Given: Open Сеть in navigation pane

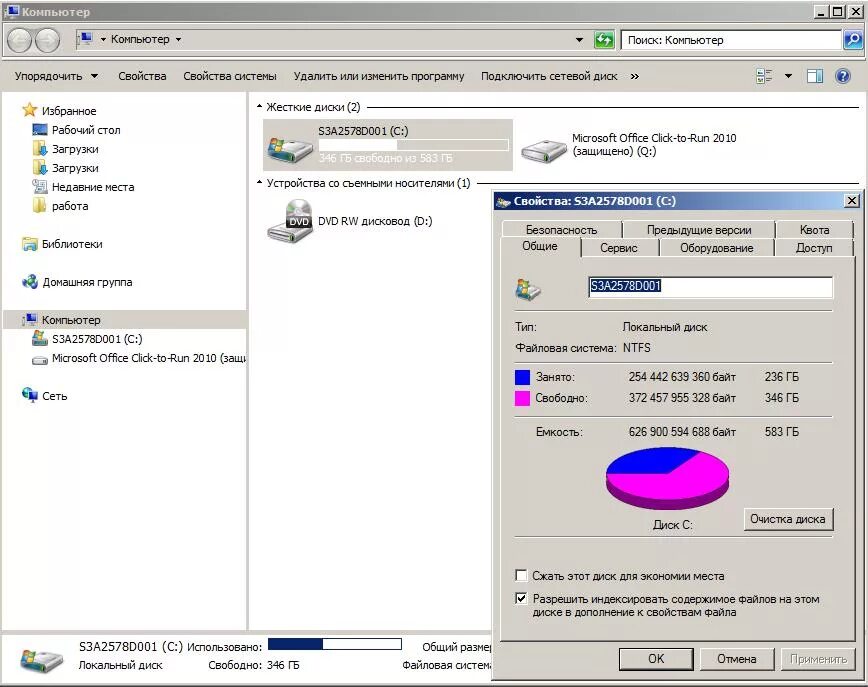Looking at the screenshot, I should (x=54, y=396).
